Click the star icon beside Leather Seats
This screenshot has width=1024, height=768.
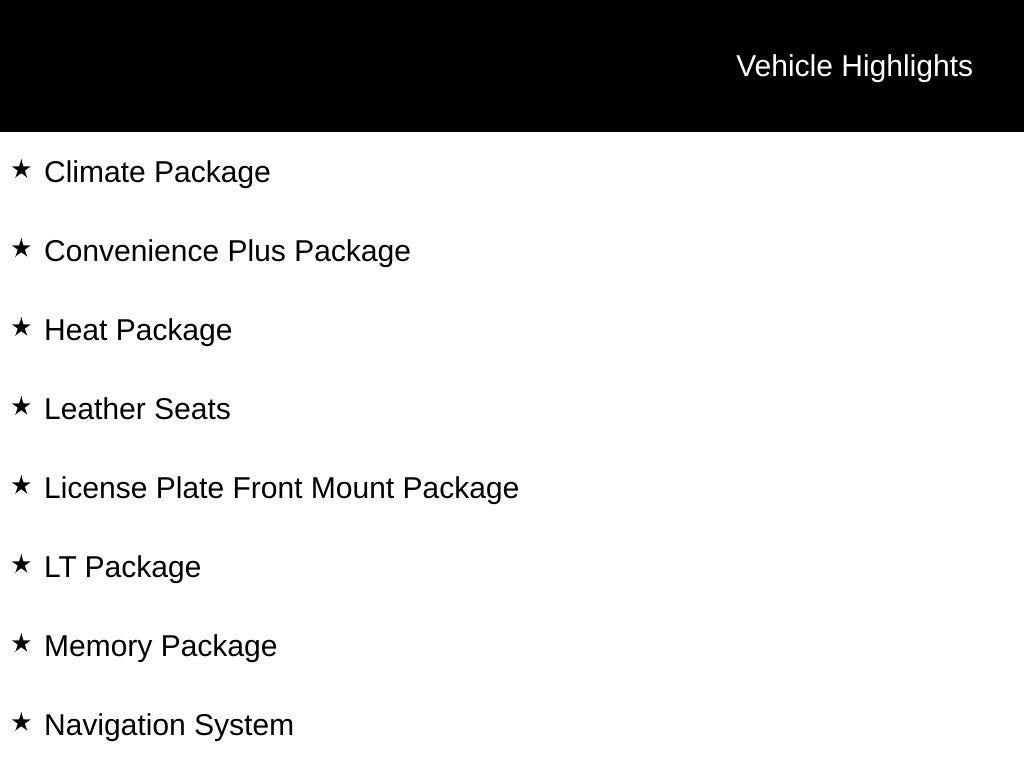pos(21,406)
